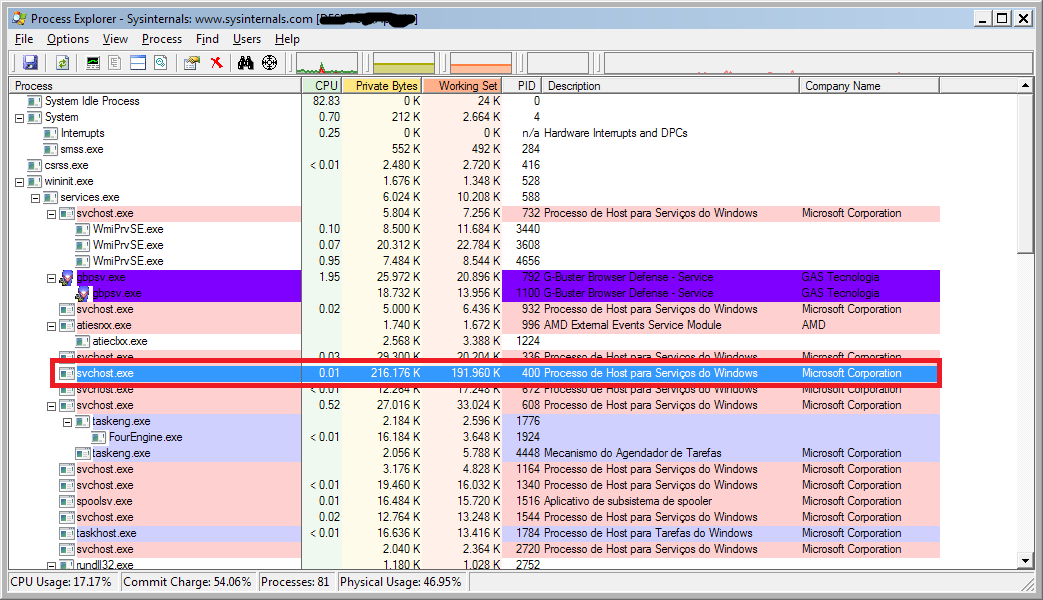The width and height of the screenshot is (1043, 600).
Task: Collapse the wininit.exe tree node
Action: [x=19, y=182]
